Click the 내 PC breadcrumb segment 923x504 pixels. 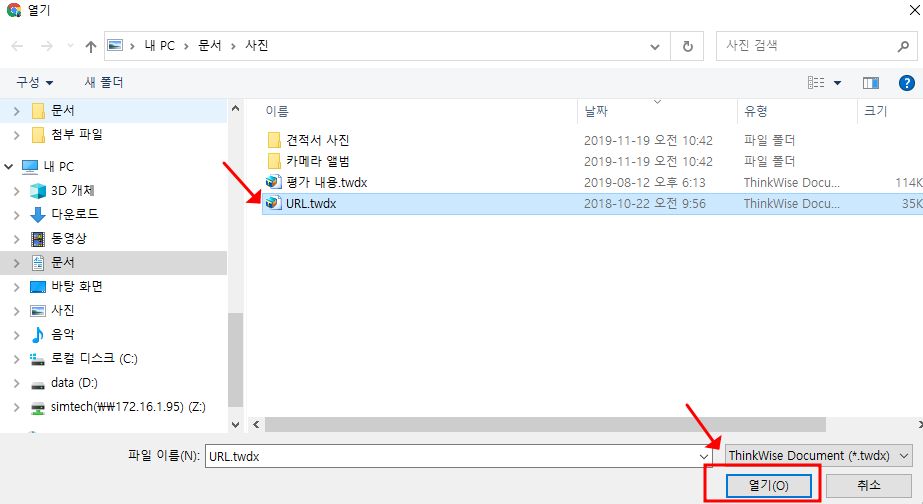tap(160, 45)
